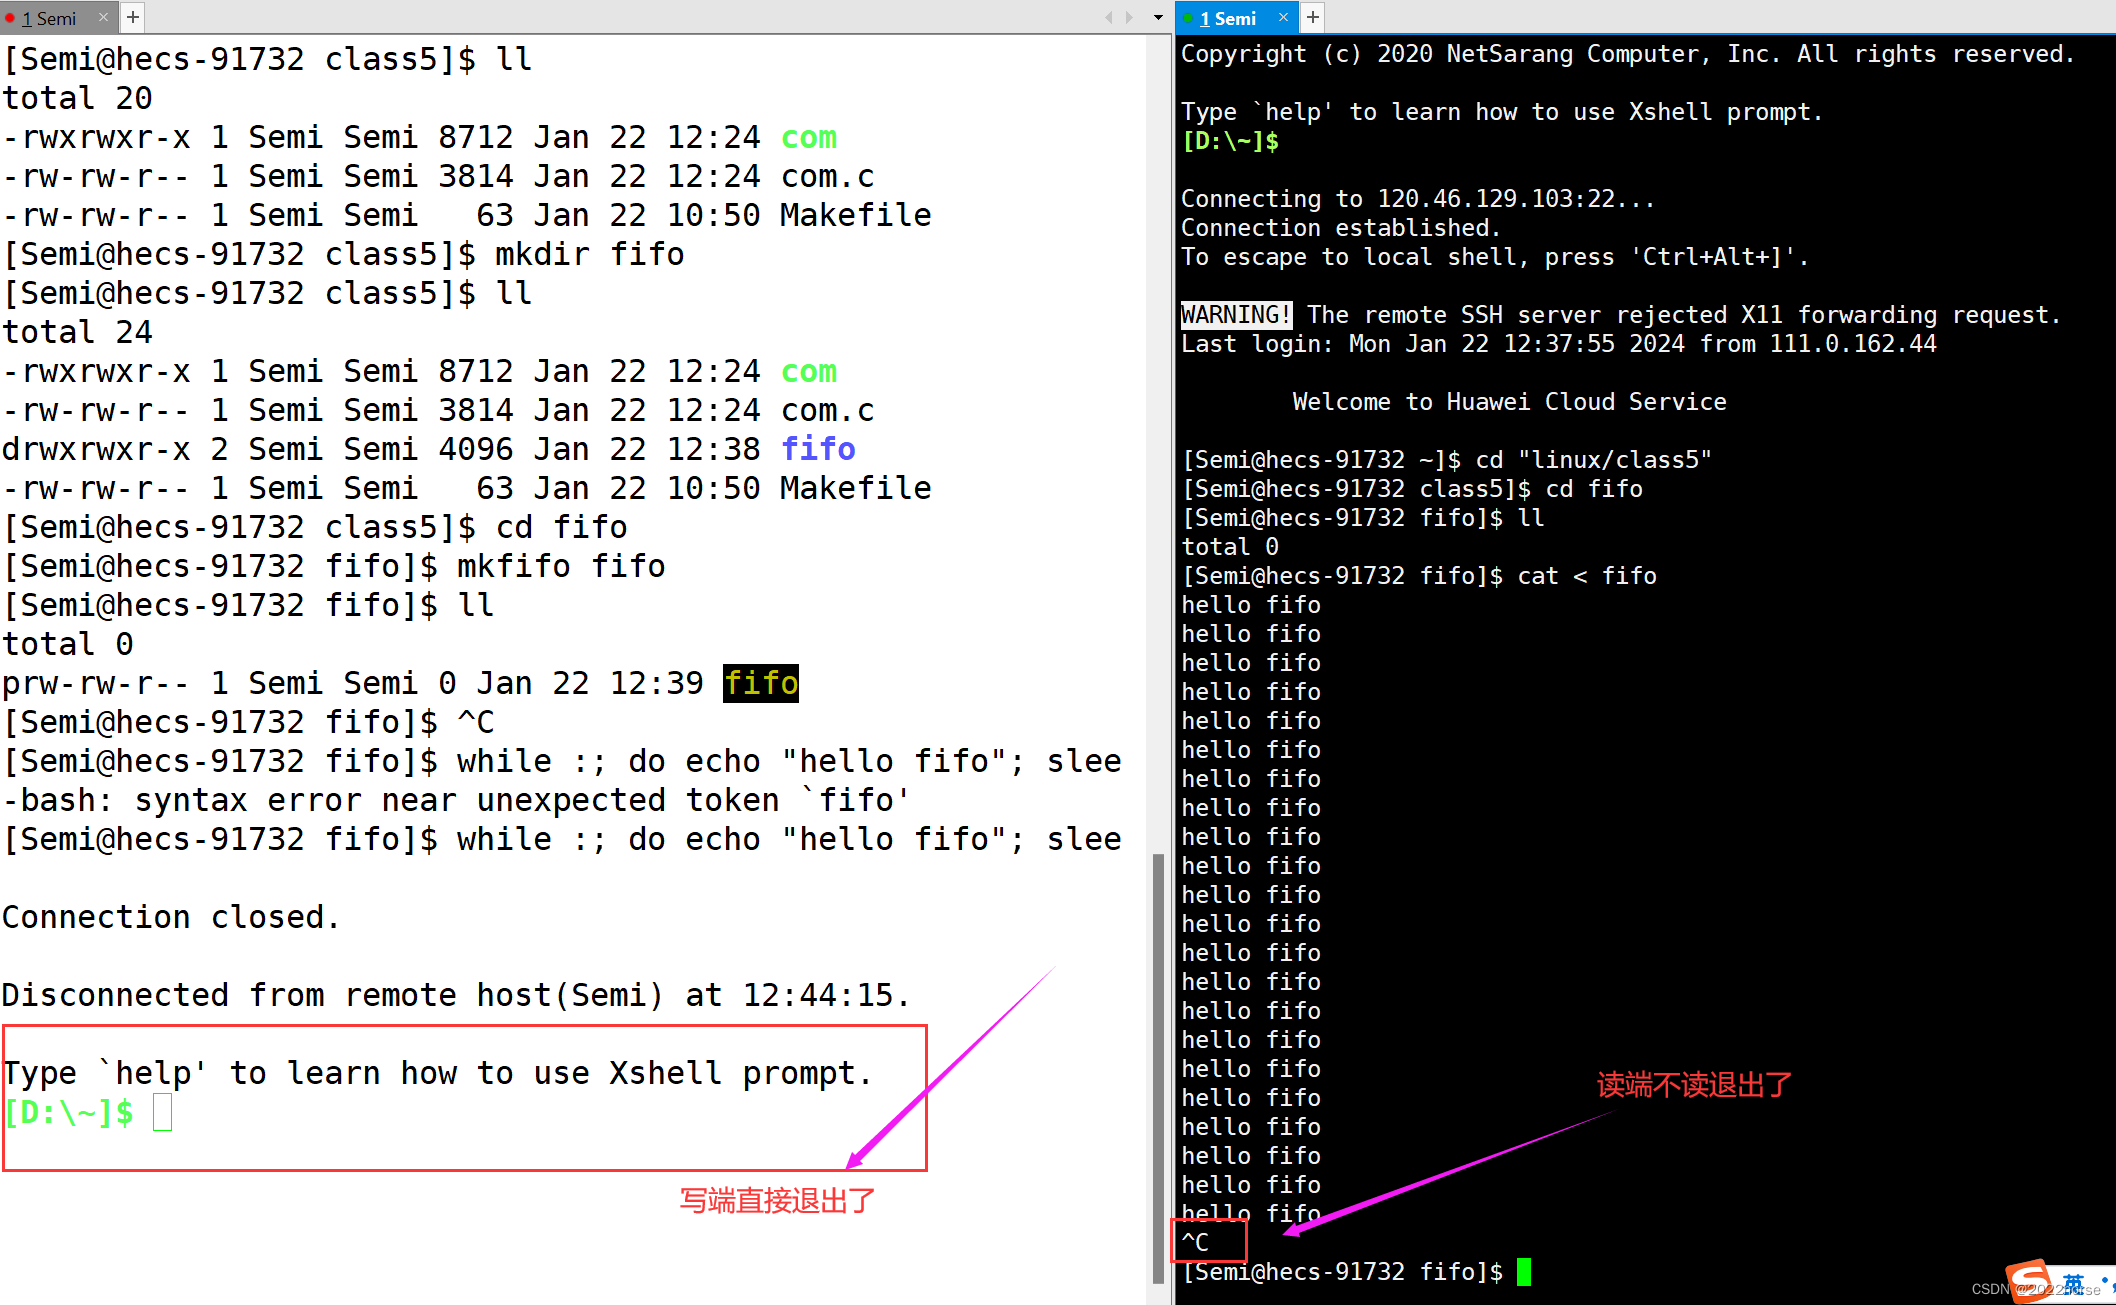Click the 'Last login: Mon Jan 22 12:37:55' line
The image size is (2116, 1305).
1559,344
